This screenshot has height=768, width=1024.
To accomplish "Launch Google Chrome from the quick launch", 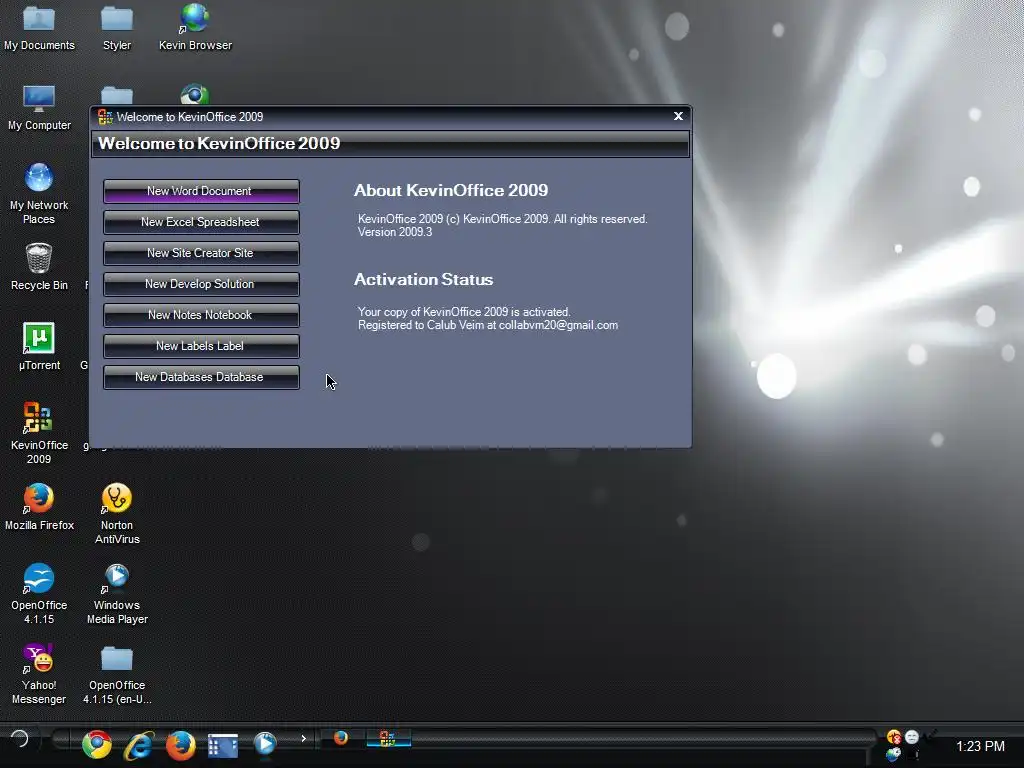I will tap(97, 744).
